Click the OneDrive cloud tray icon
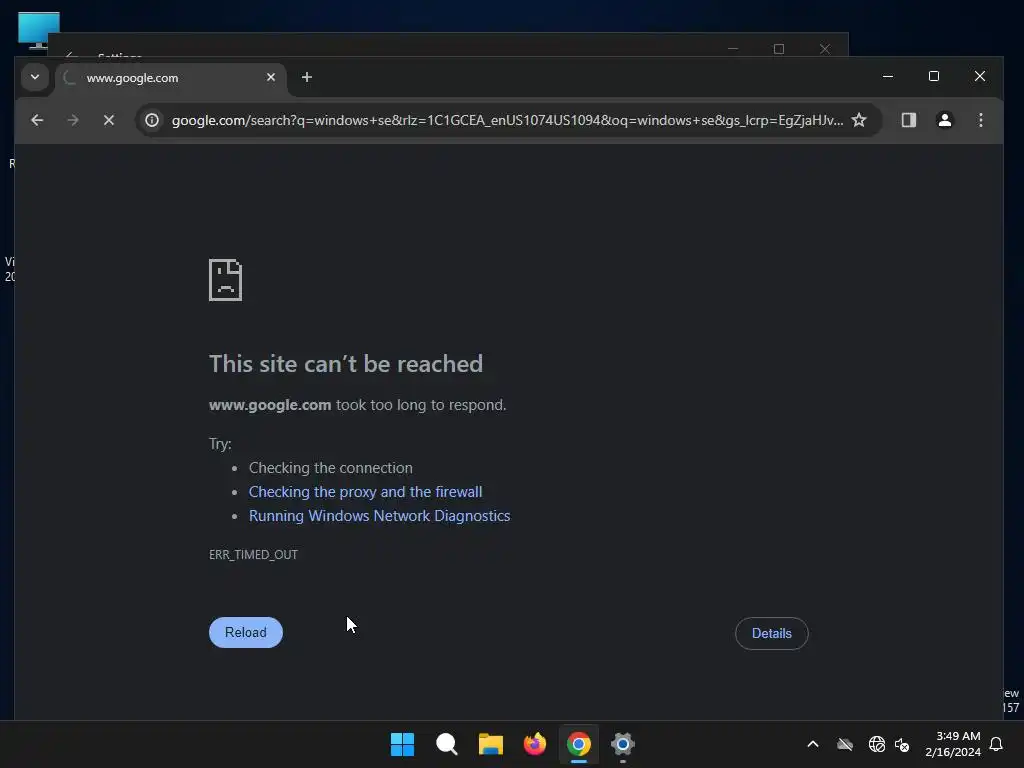 (845, 744)
